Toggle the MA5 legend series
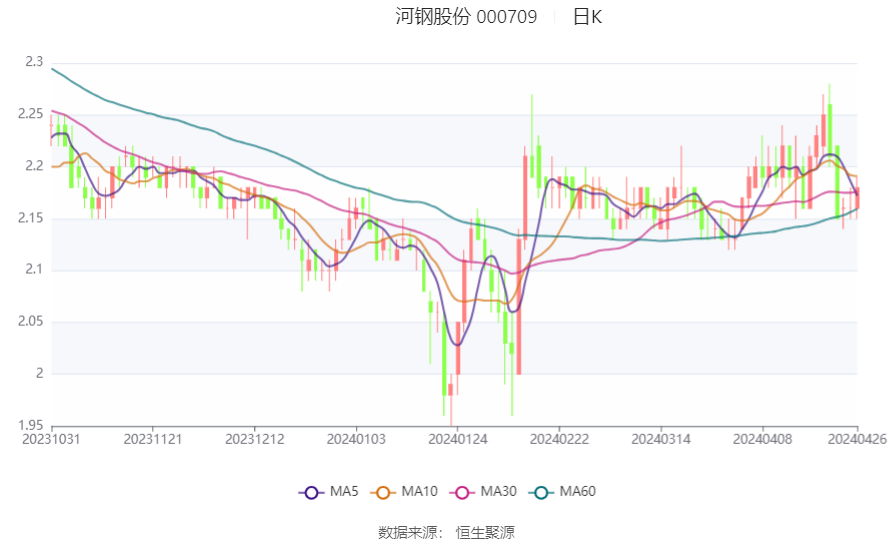 click(x=329, y=492)
